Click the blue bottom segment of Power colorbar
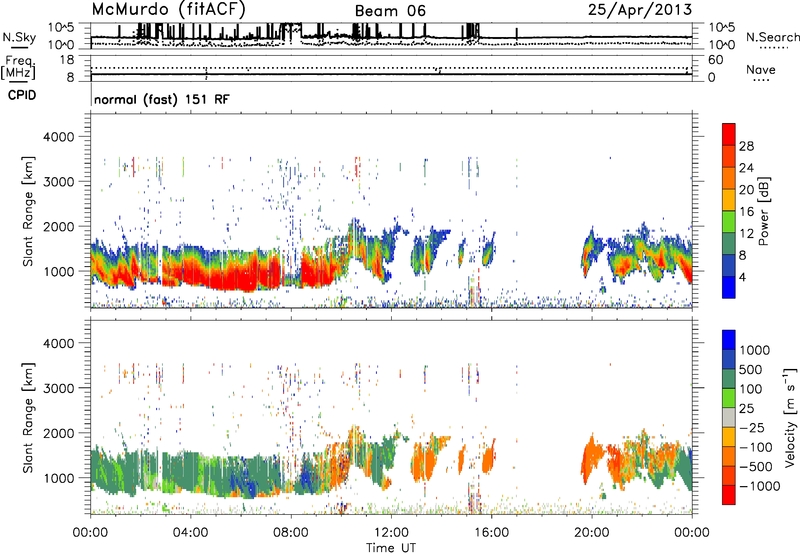The width and height of the screenshot is (800, 554). [x=729, y=287]
